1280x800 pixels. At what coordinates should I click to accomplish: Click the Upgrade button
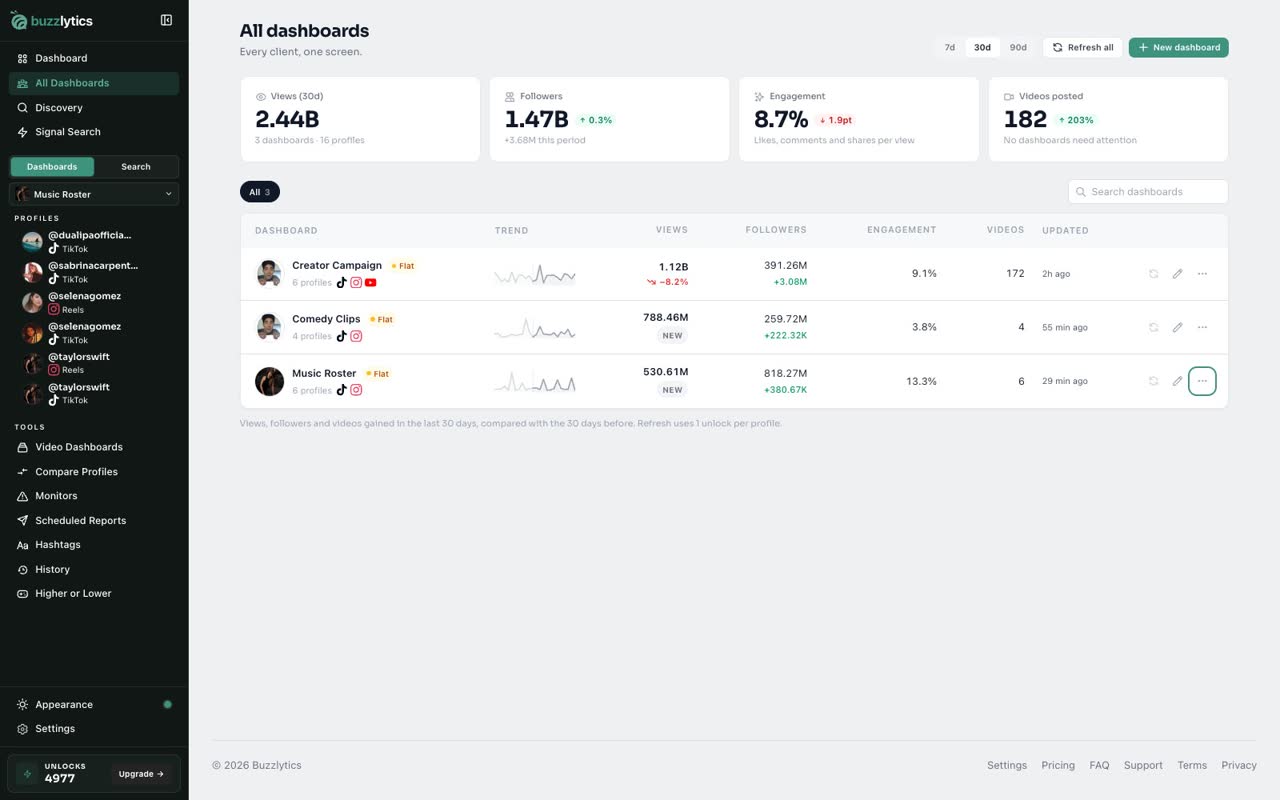pos(141,774)
